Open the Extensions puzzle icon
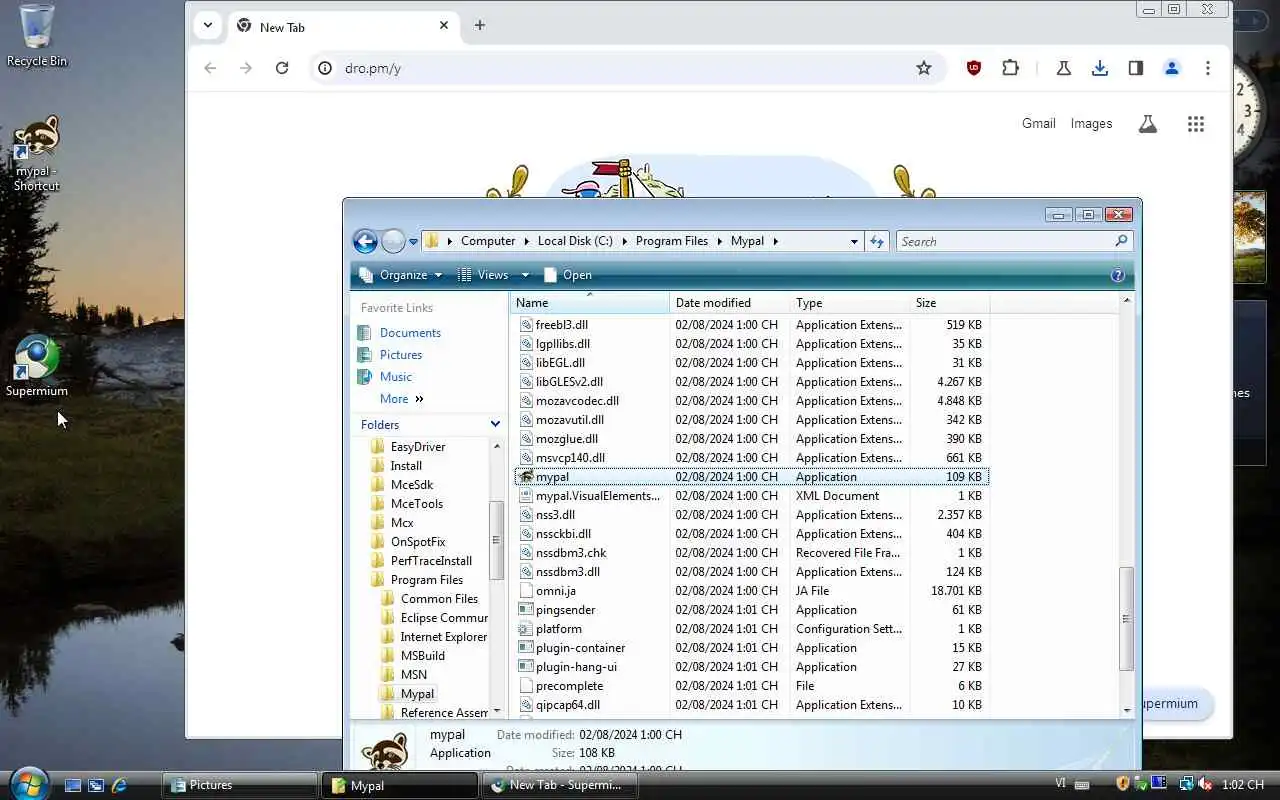 pyautogui.click(x=1011, y=68)
